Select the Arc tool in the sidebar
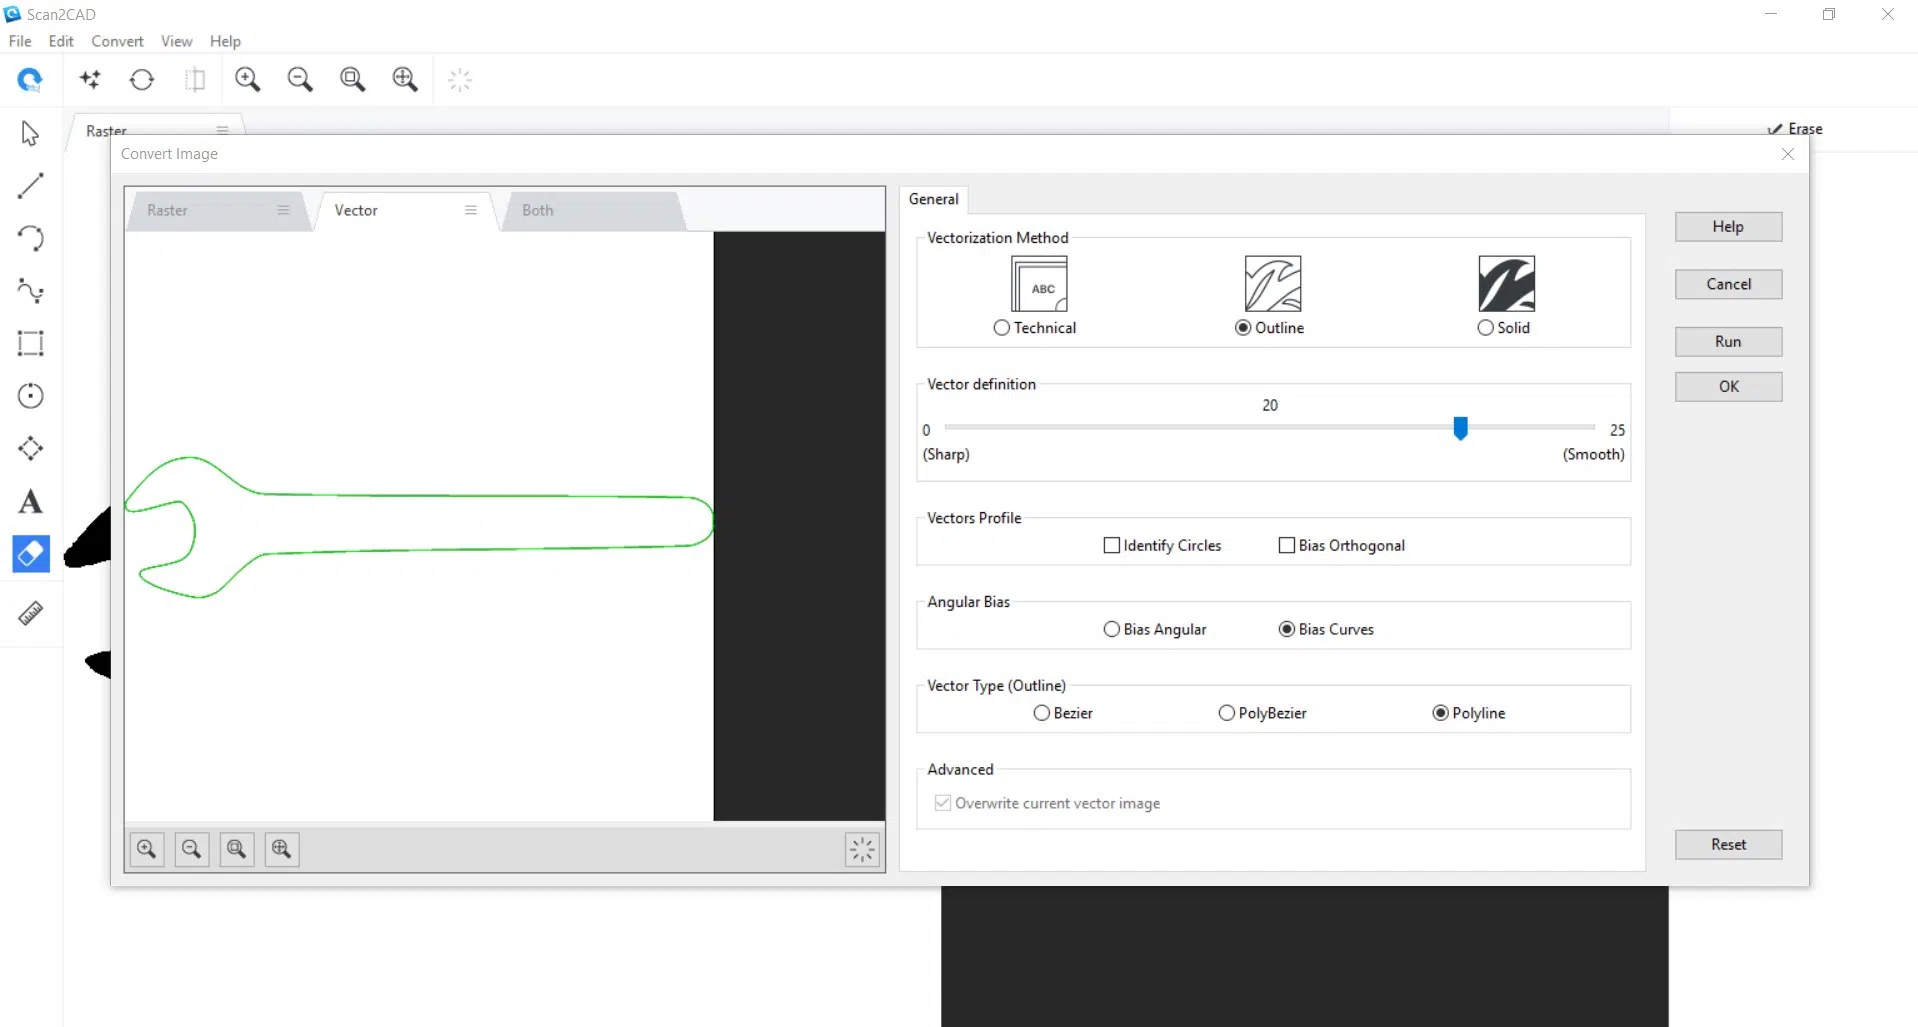Screen dimensions: 1918x1027 tap(30, 238)
